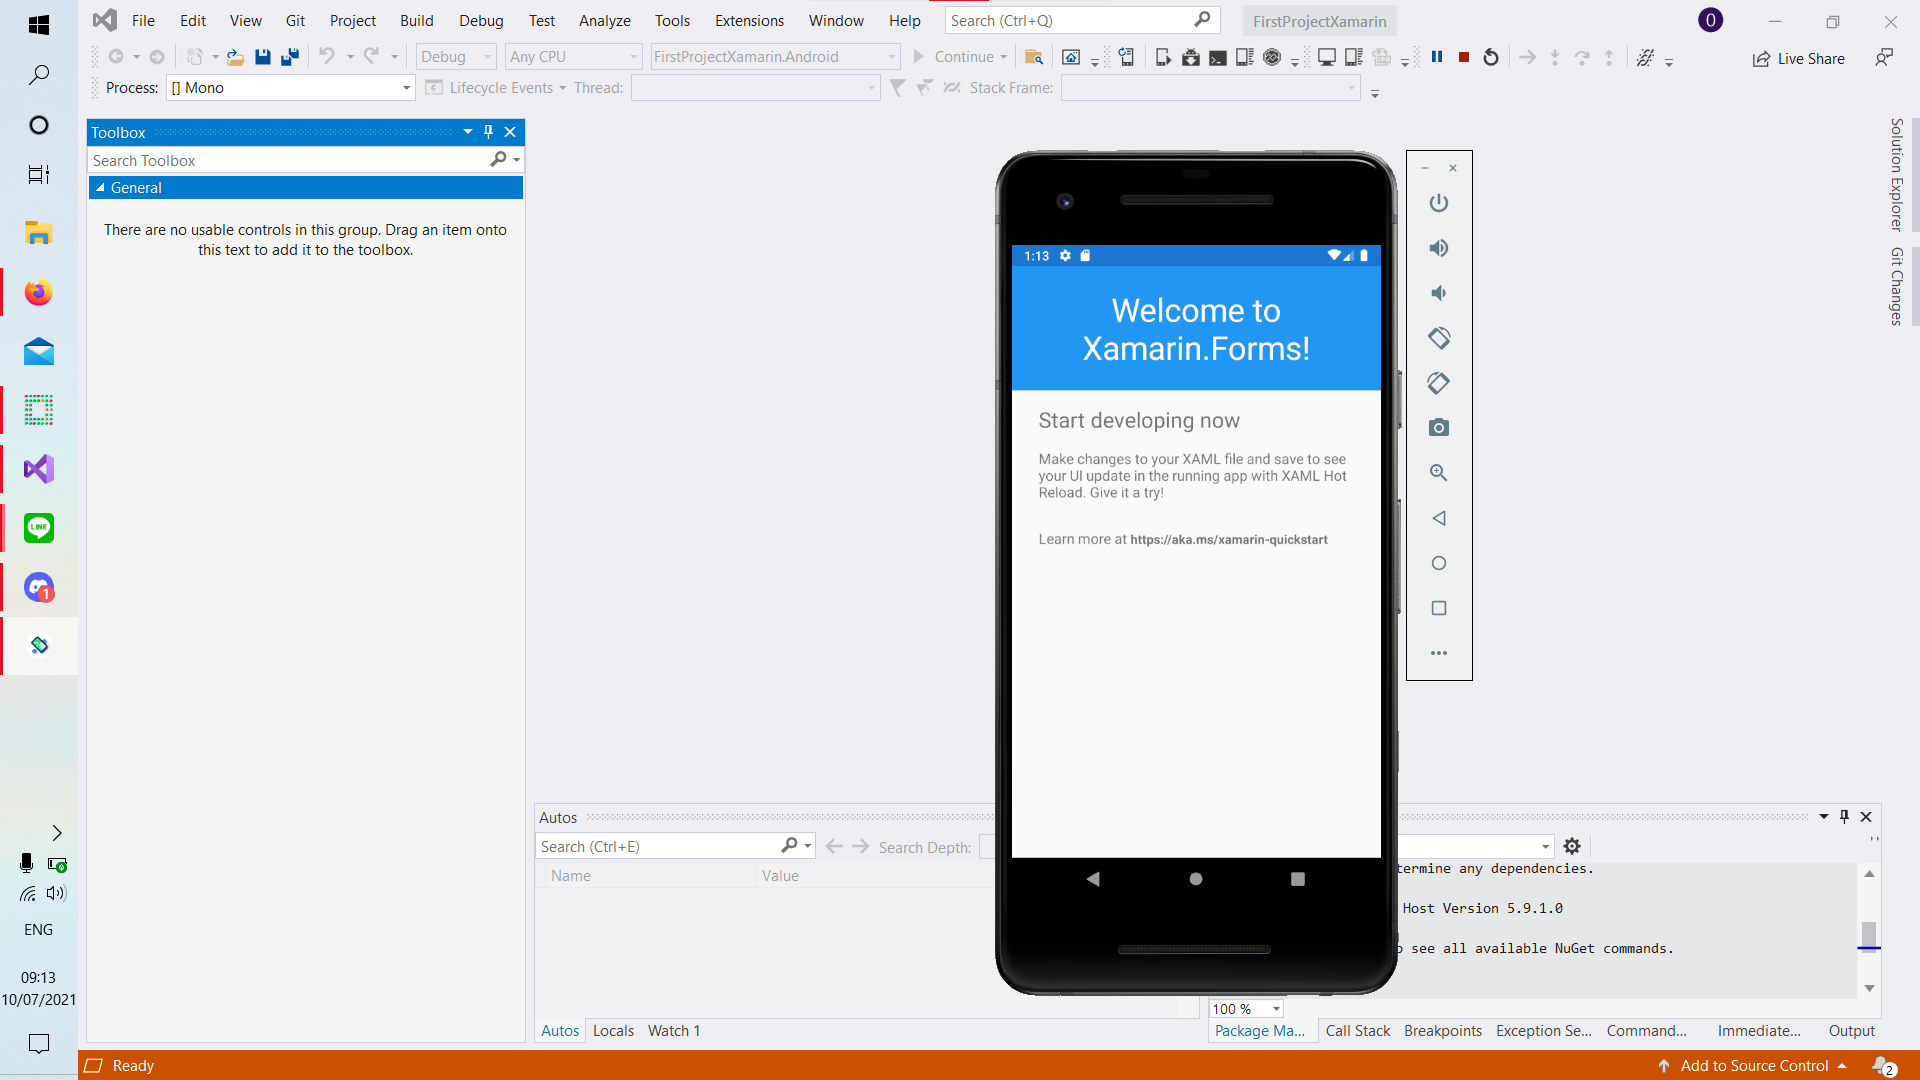Restart the debug session icon
This screenshot has width=1920, height=1080.
coord(1491,57)
